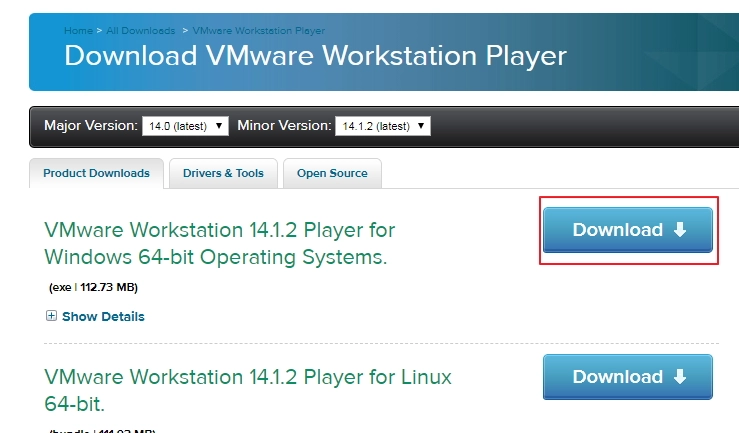
Task: Open the Minor Version dropdown
Action: pos(383,126)
